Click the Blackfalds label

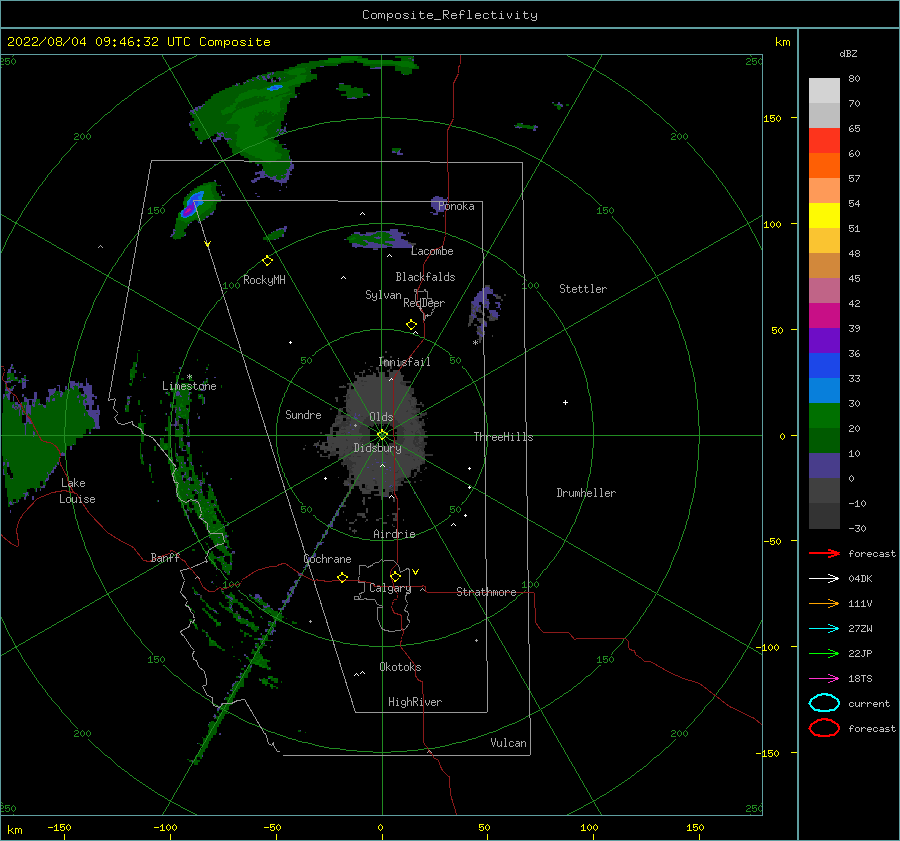click(425, 277)
